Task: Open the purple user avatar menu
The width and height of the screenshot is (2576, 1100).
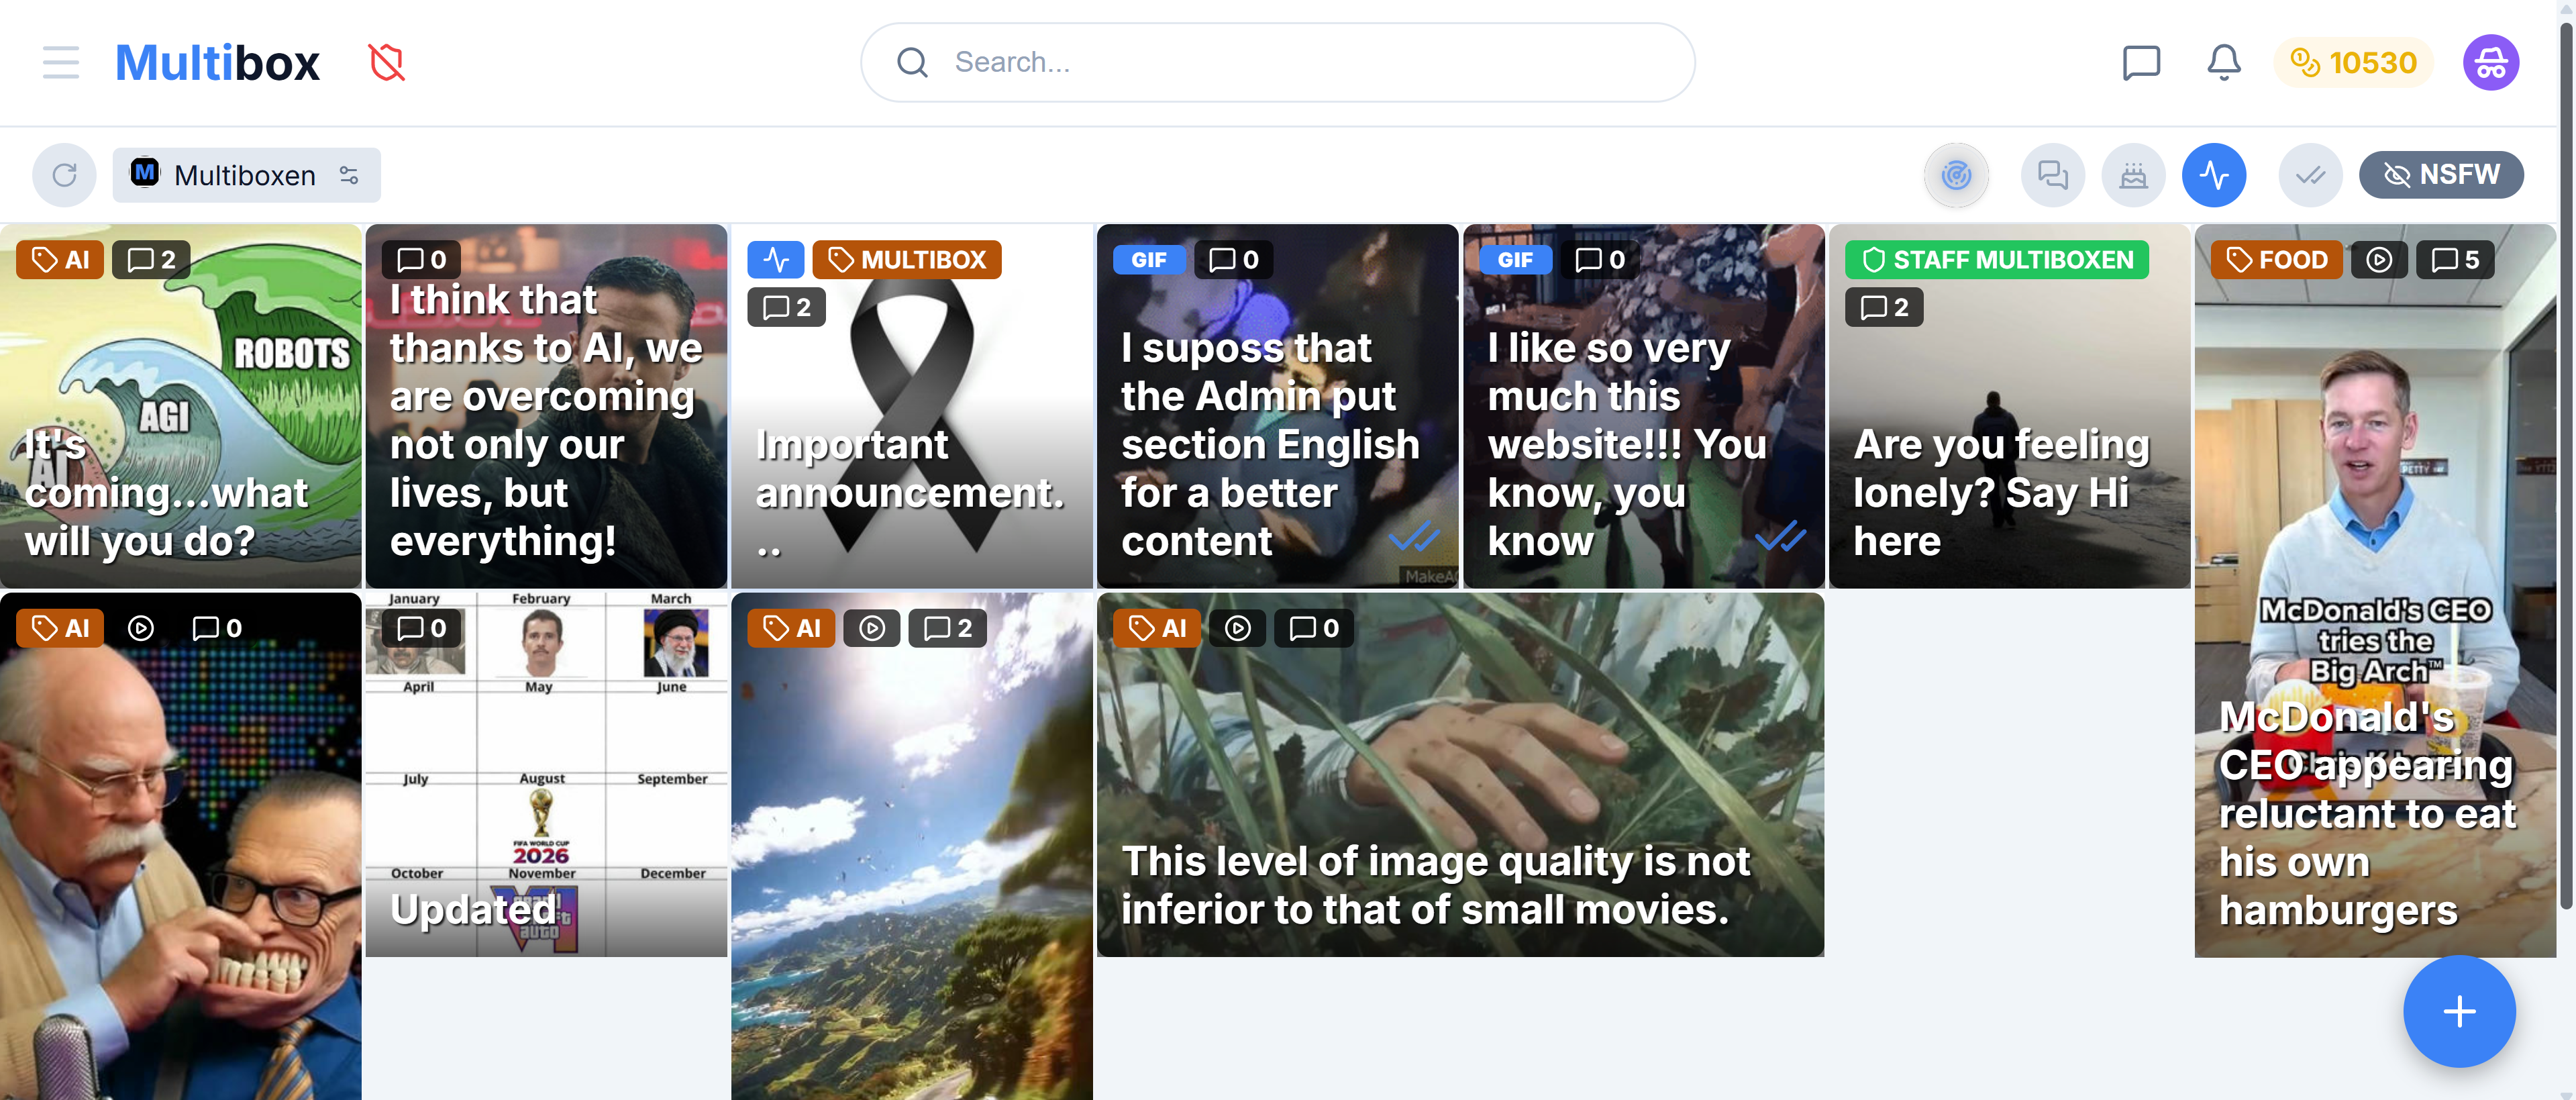Action: click(2490, 62)
